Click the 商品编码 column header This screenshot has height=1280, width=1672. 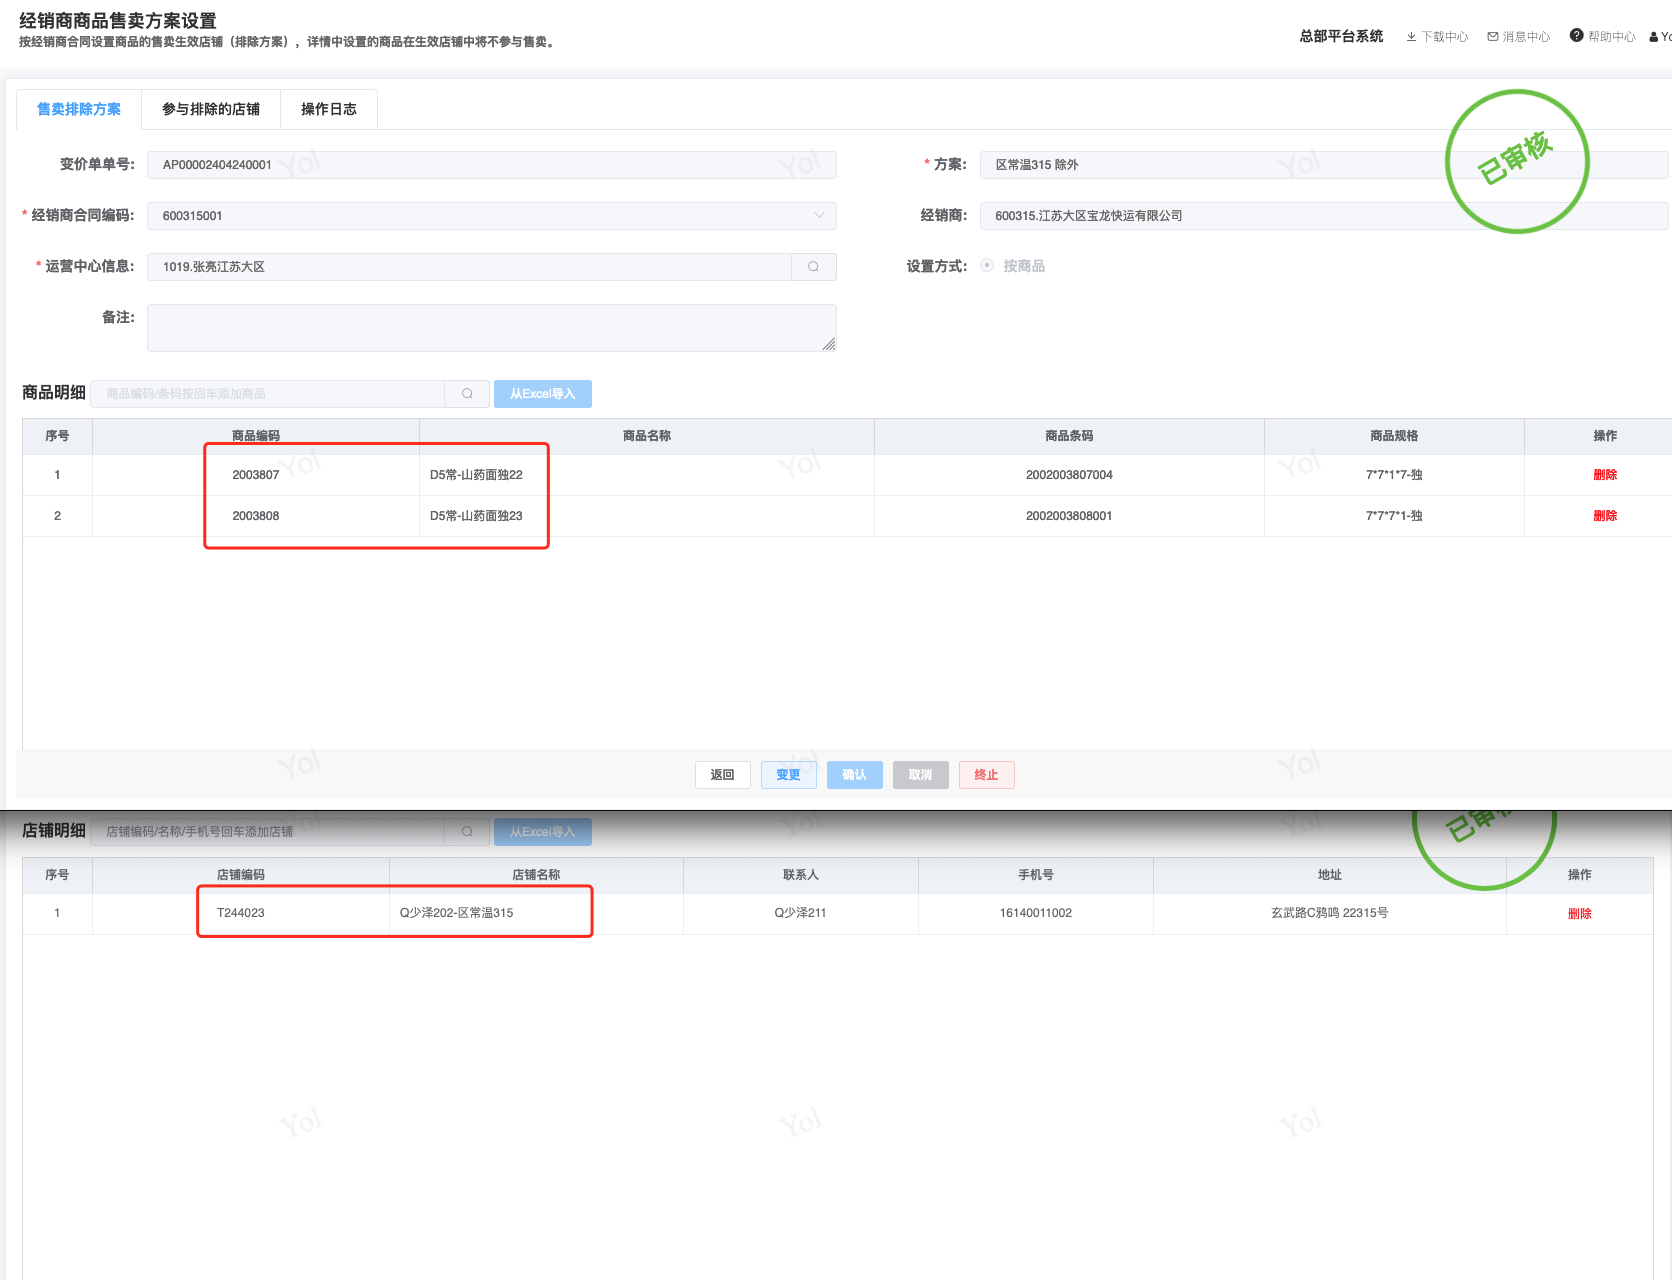point(256,436)
